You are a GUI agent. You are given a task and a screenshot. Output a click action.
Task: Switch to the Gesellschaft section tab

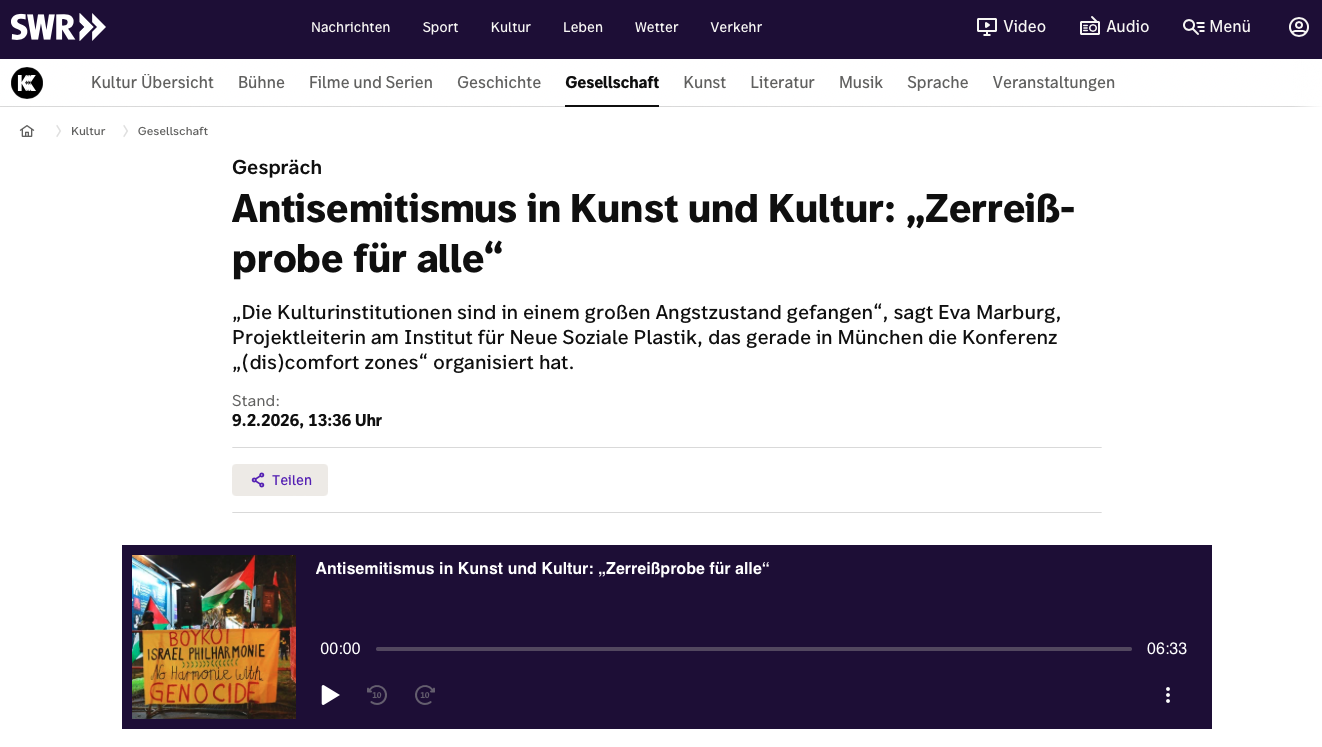[x=612, y=82]
